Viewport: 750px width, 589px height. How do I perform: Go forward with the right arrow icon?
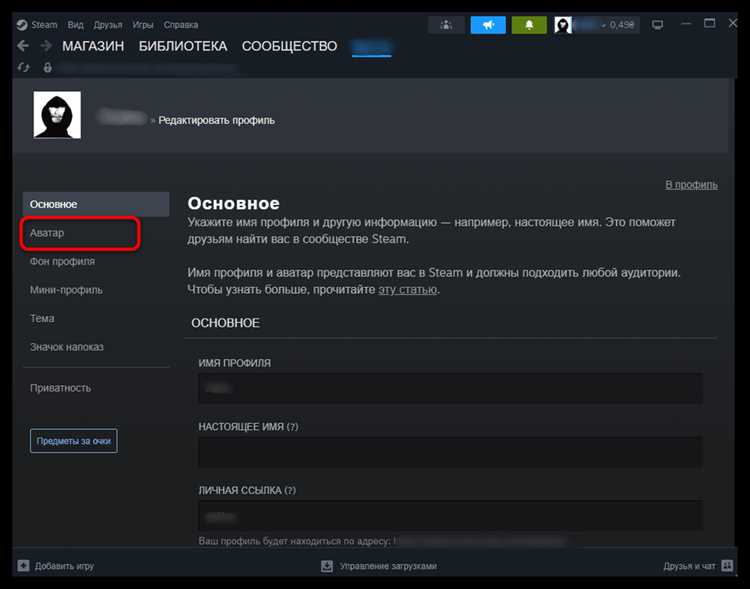point(46,46)
